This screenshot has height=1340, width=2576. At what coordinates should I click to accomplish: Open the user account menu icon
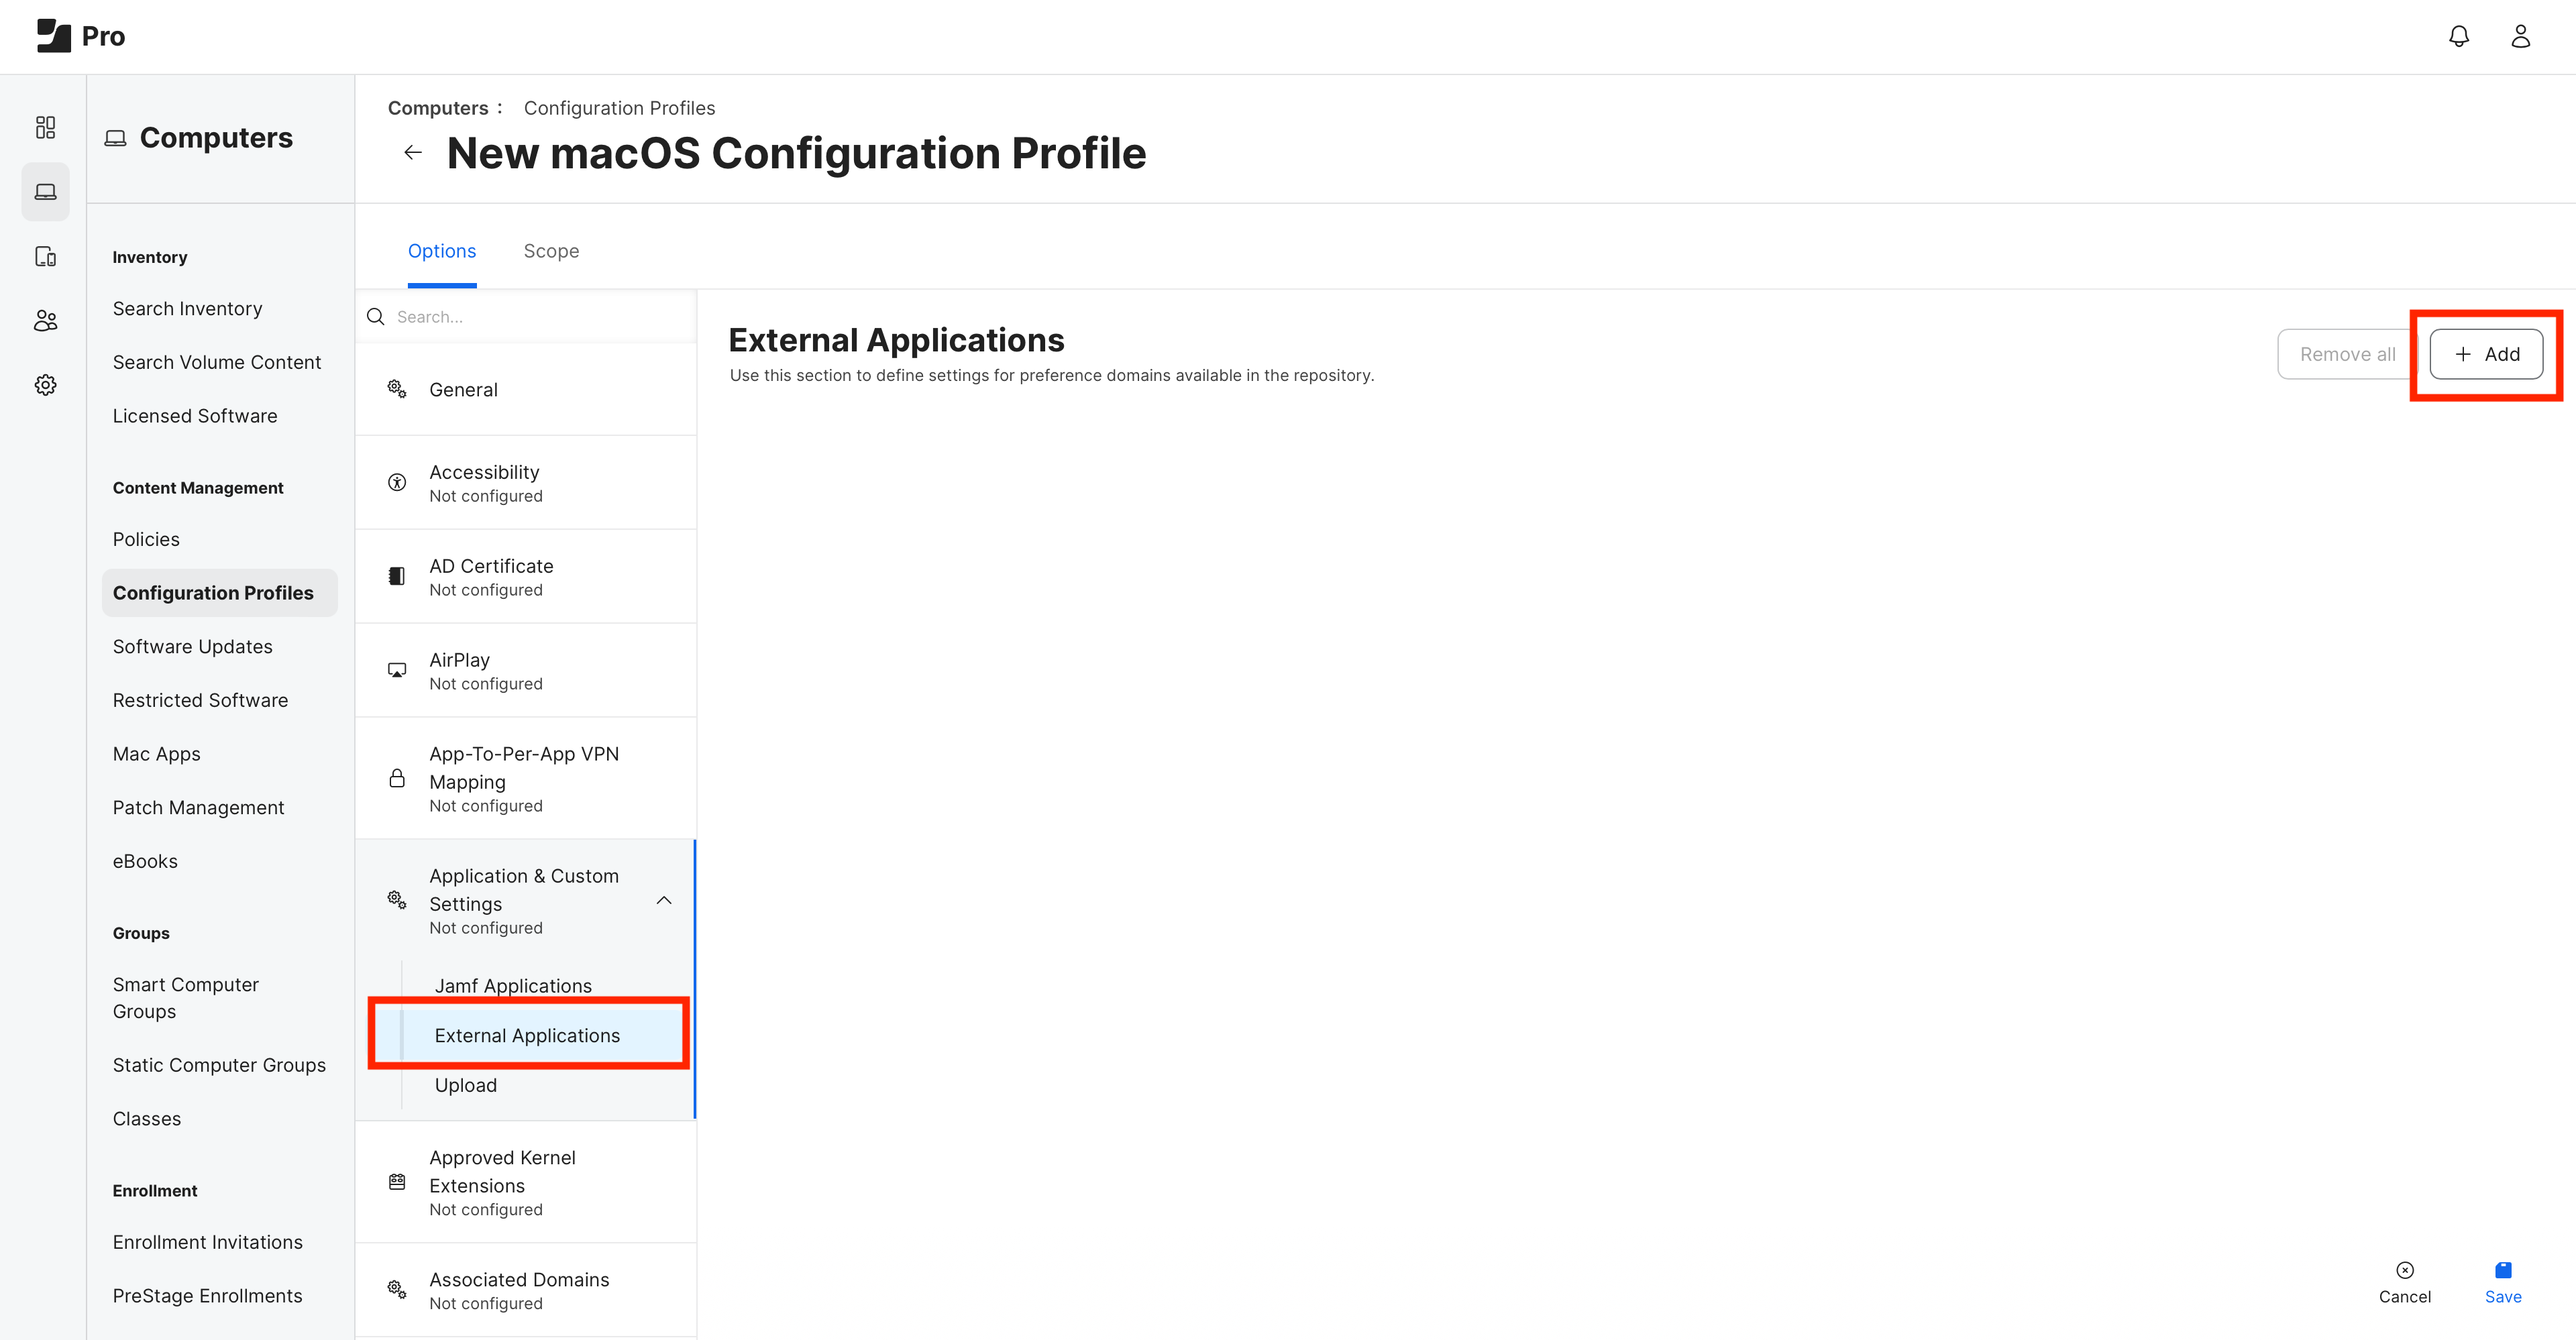2521,36
